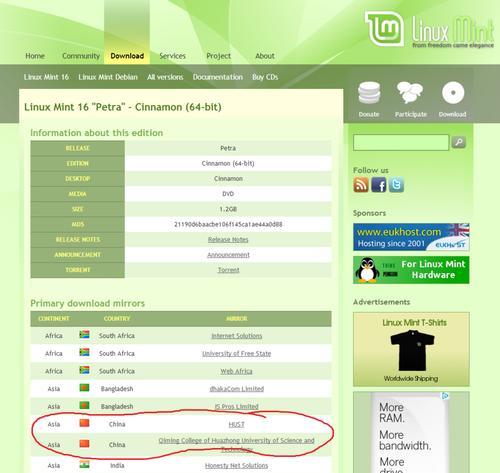
Task: Click the Cinnamon (64-bit) edition value
Action: click(228, 163)
